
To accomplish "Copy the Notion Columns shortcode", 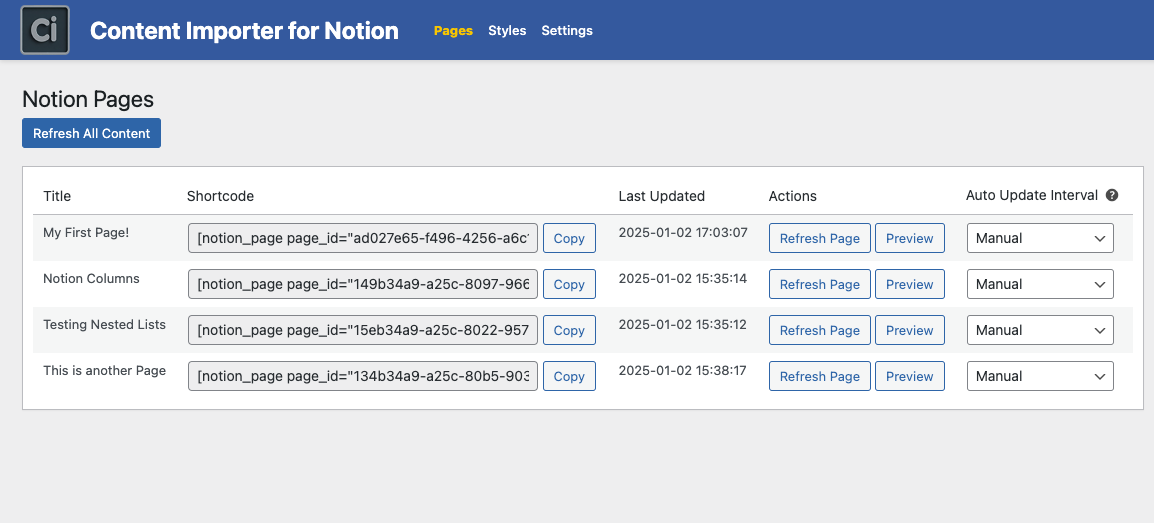I will pos(569,284).
